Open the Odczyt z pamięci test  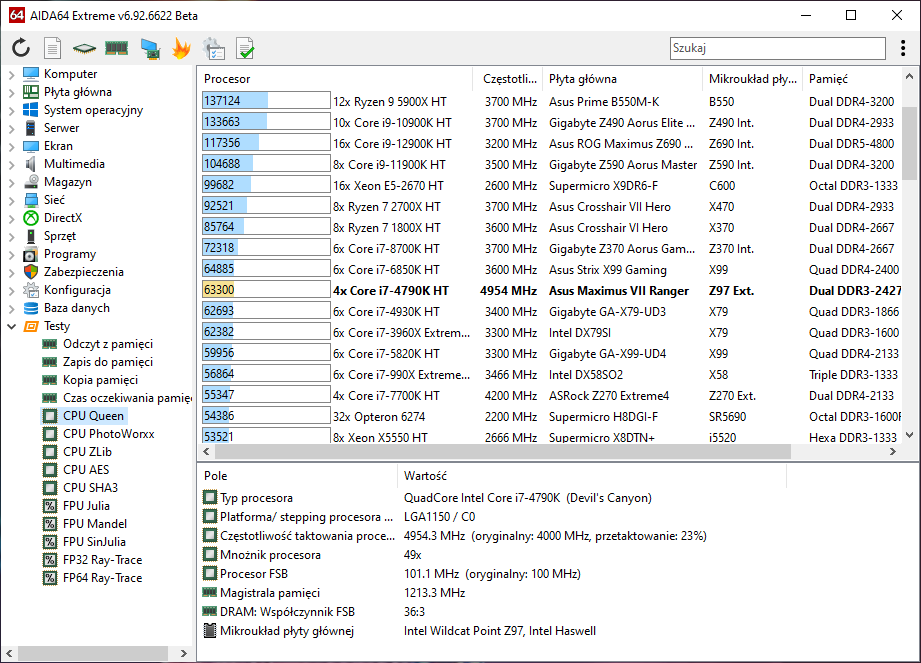(107, 344)
